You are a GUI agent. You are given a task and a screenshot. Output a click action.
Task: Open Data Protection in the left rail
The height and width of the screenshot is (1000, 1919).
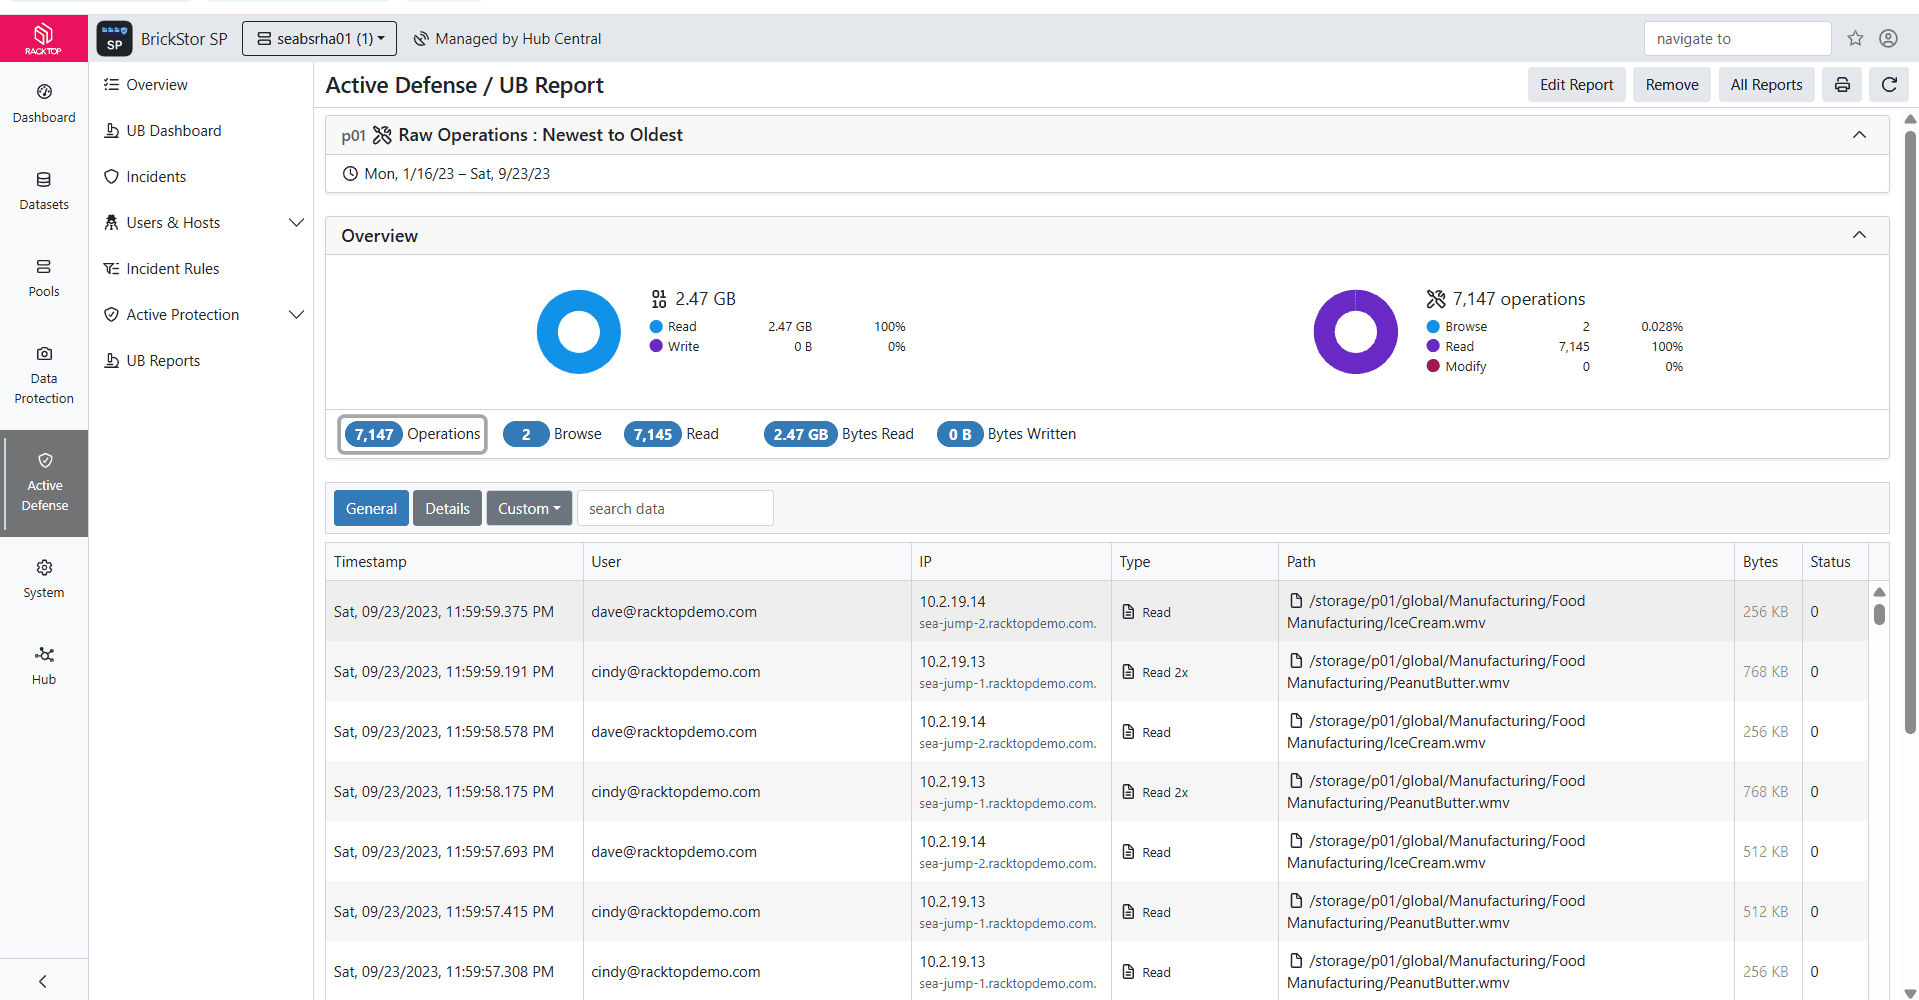[44, 374]
